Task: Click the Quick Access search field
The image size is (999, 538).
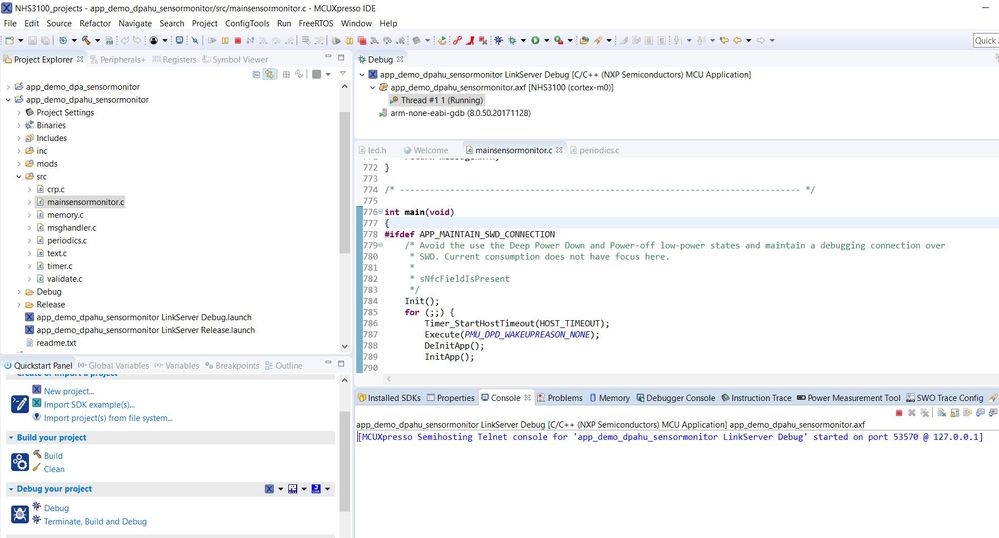Action: (986, 40)
